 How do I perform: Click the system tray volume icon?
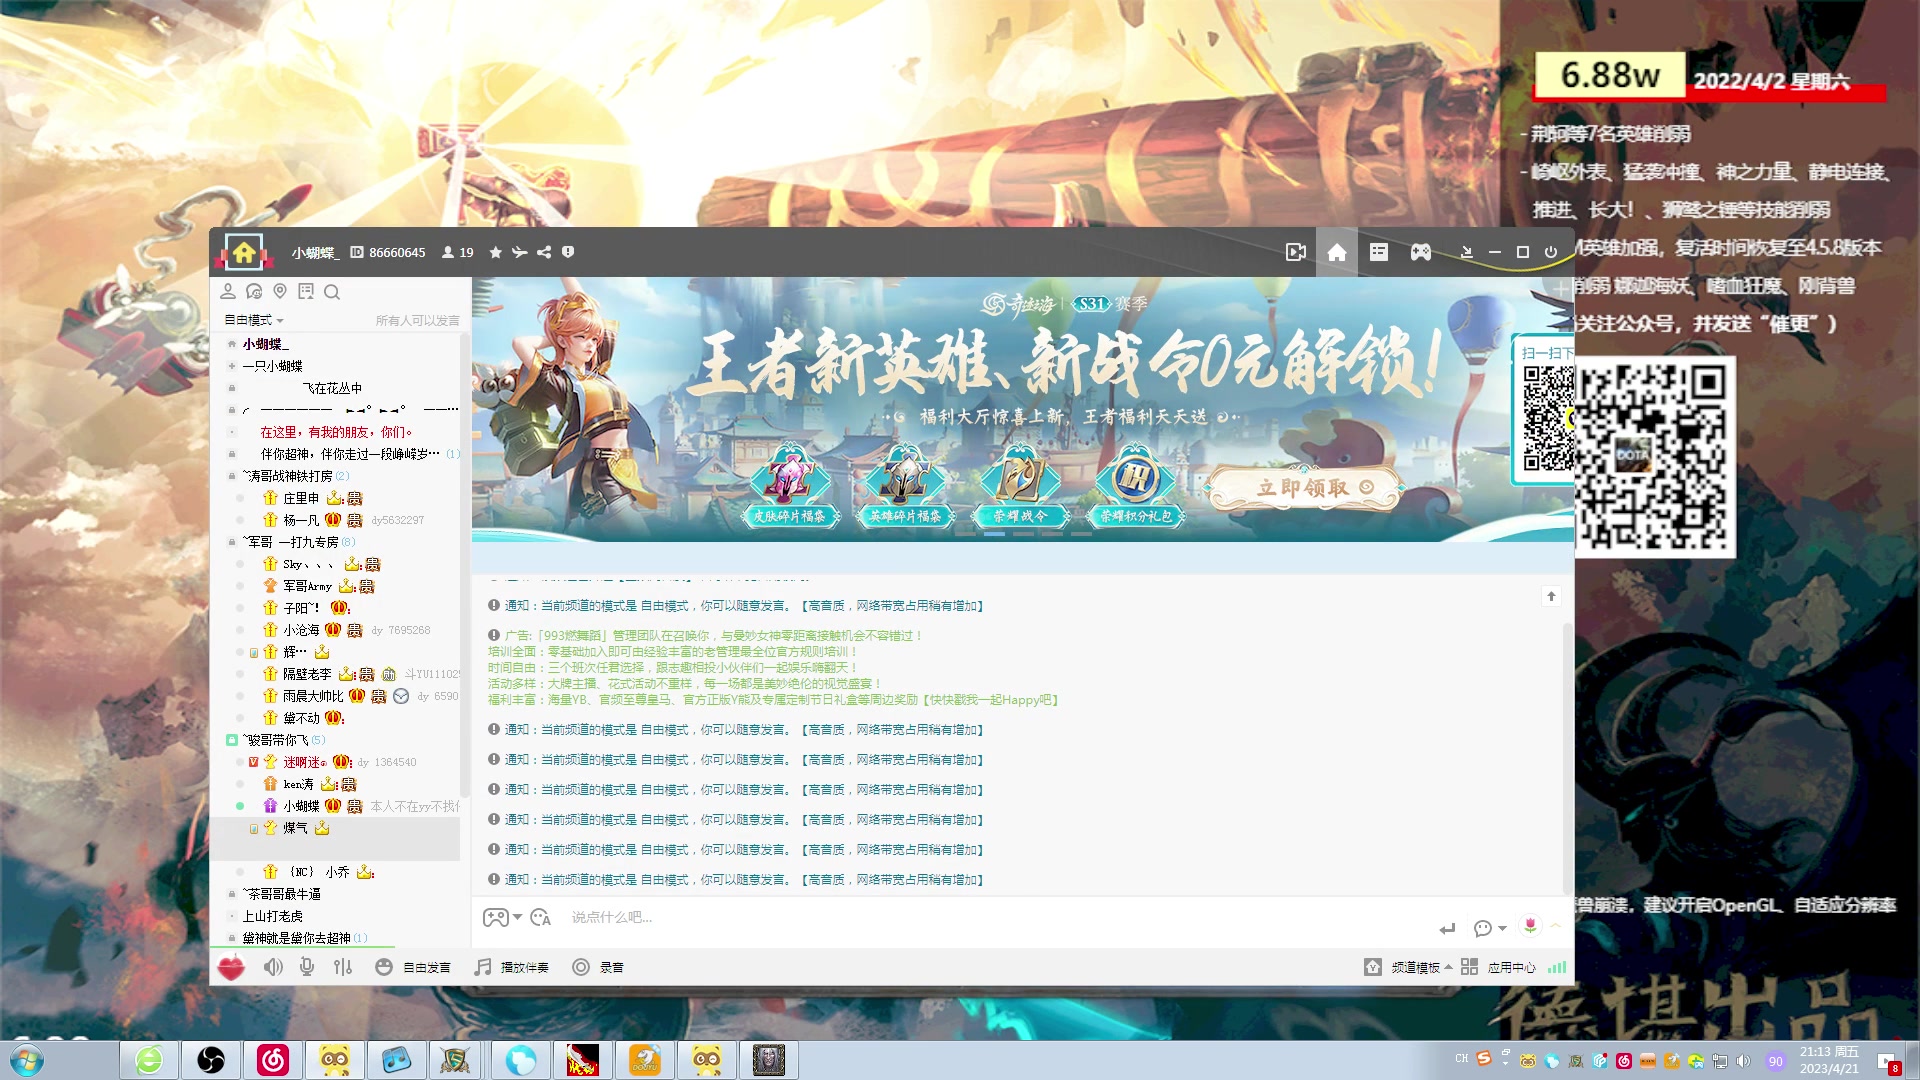click(x=1743, y=1061)
